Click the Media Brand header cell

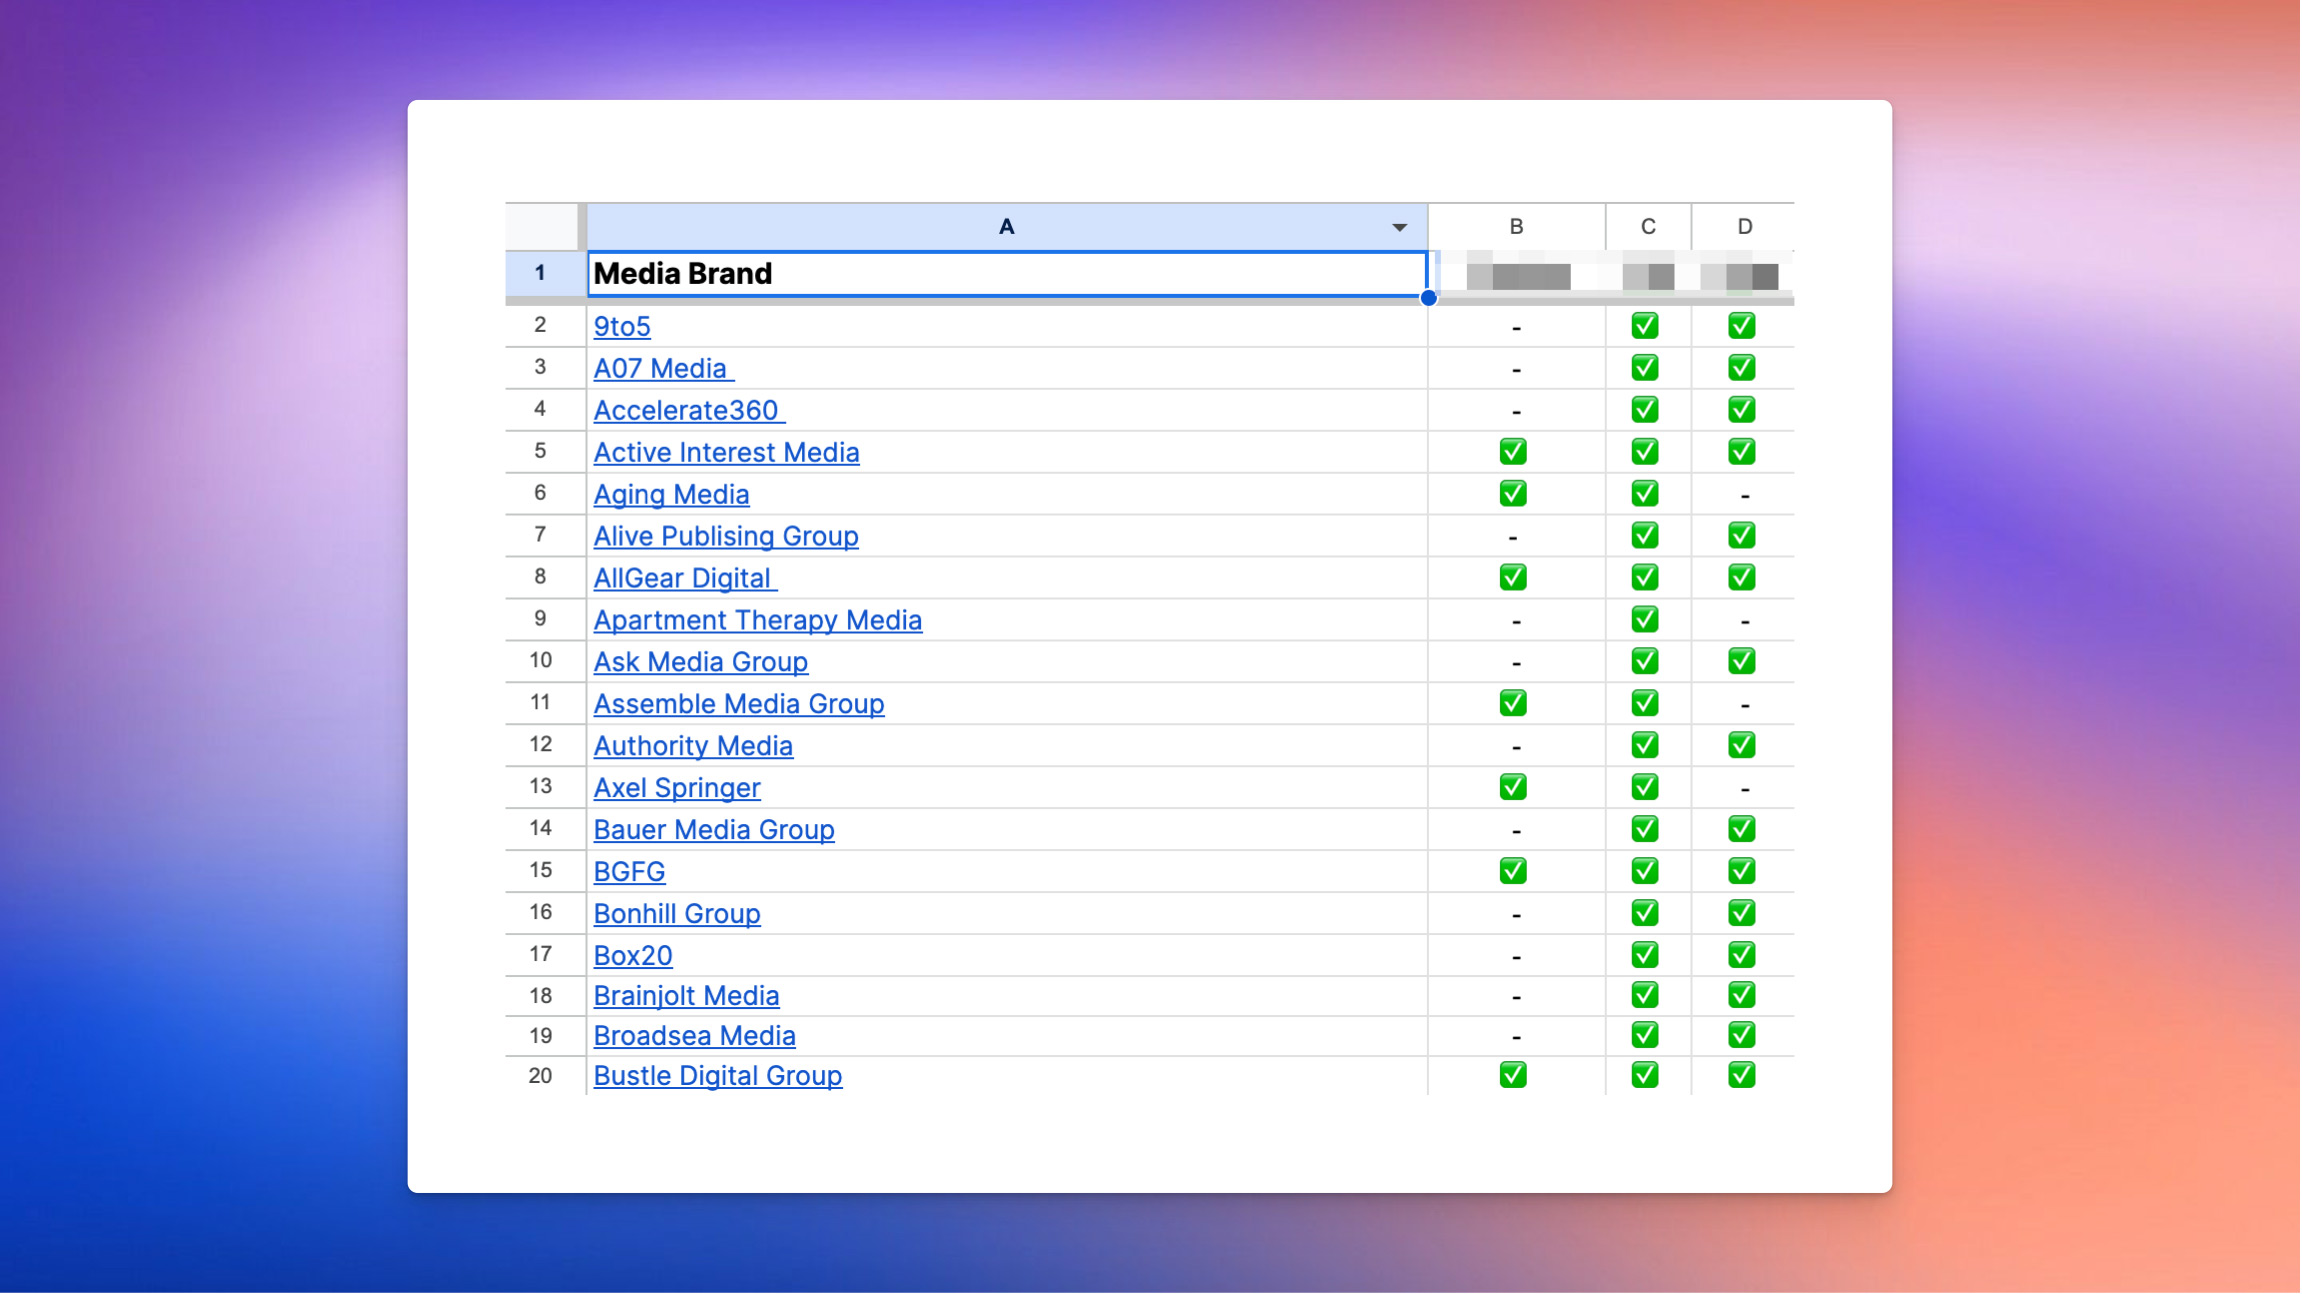point(1006,274)
